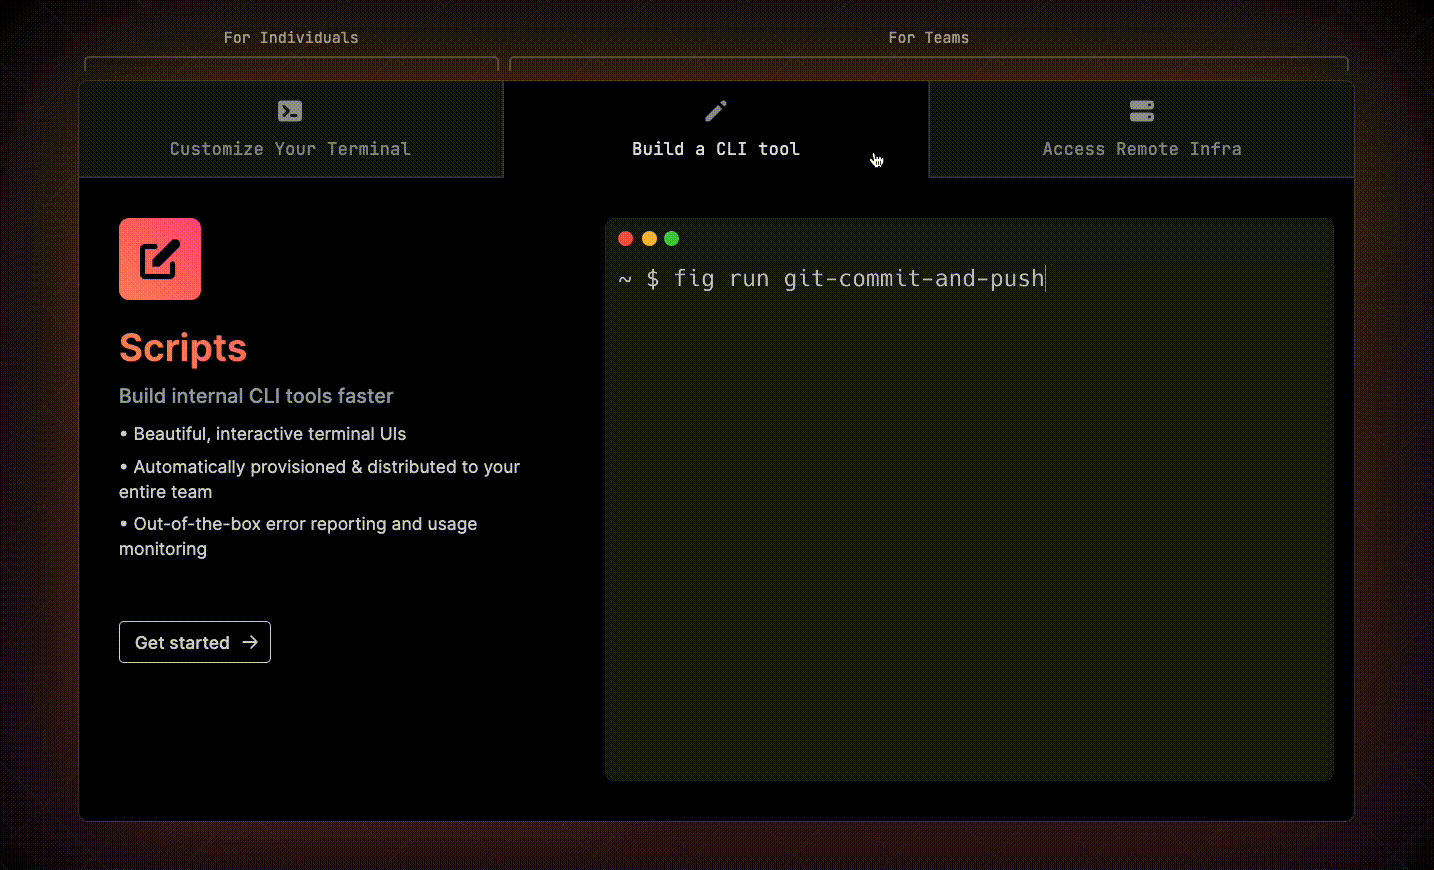Click the terminal prompt icon above Customize Your Terminal

(290, 111)
